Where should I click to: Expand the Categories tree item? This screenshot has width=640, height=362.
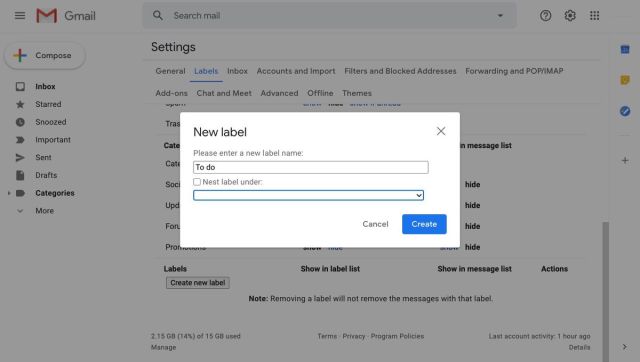9,193
